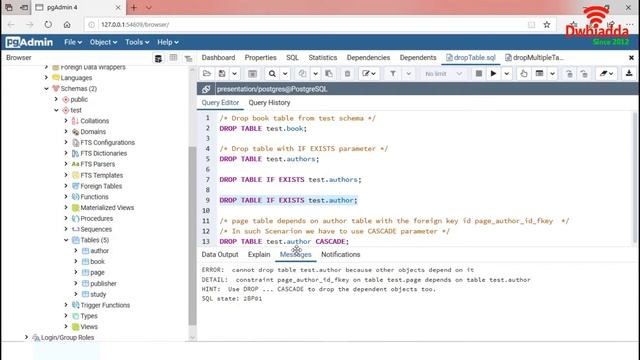Screen dimensions: 640x360
Task: Click the View Data grid icon
Action: point(173,58)
